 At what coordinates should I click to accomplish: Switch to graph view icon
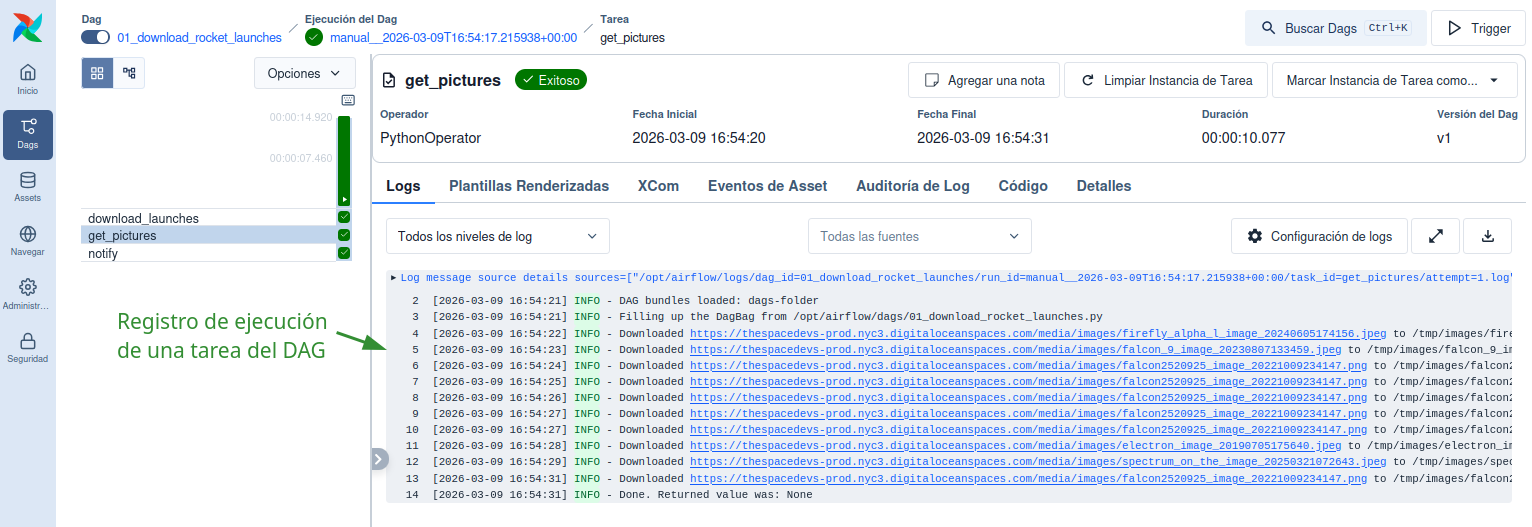[x=129, y=73]
